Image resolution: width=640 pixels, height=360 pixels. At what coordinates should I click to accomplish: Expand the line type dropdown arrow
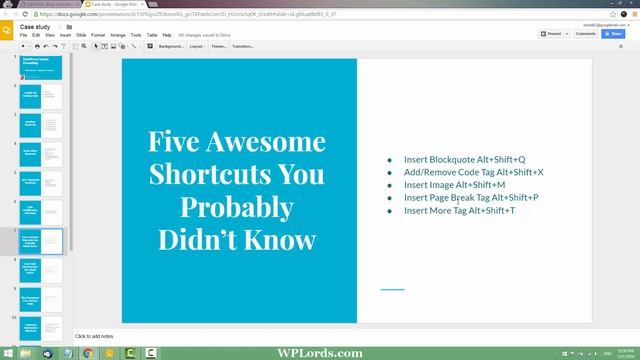coord(140,47)
